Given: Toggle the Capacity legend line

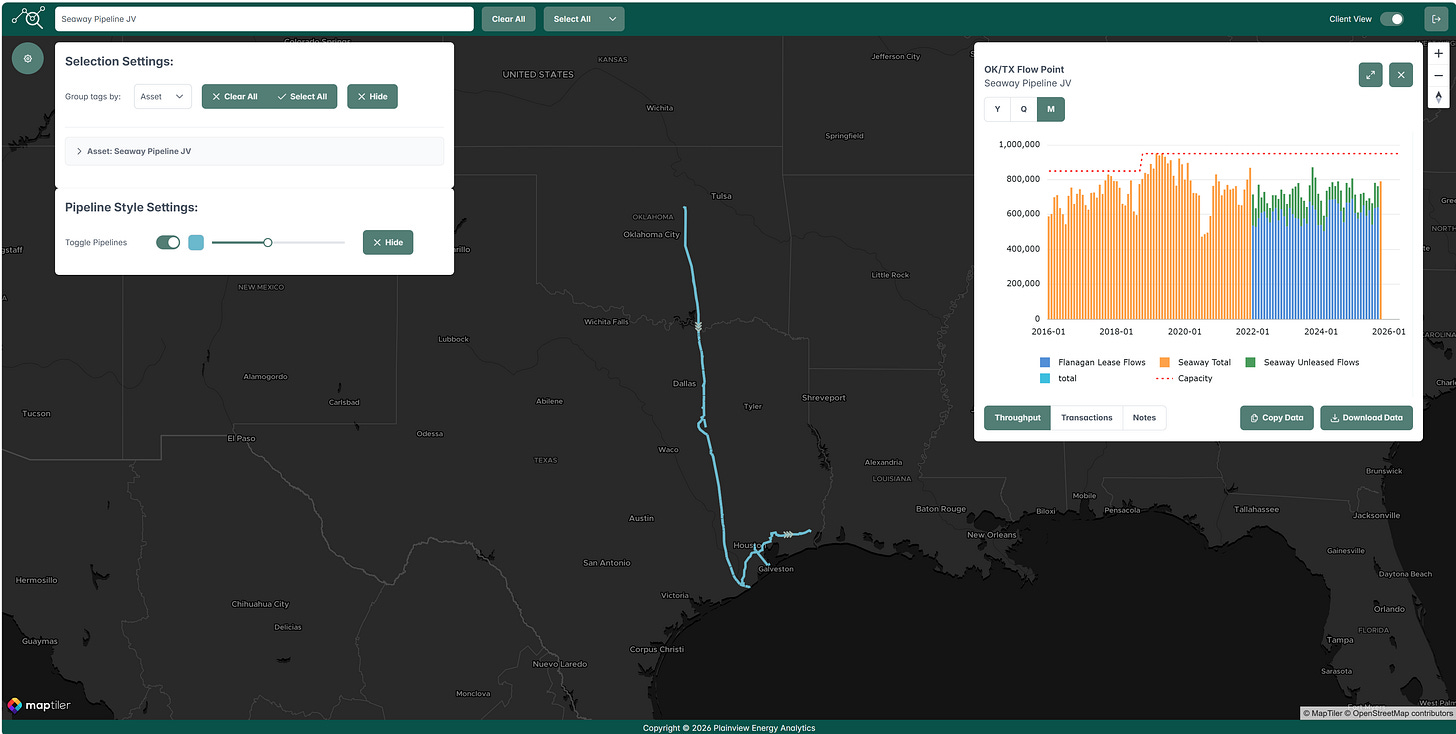Looking at the screenshot, I should click(x=1184, y=378).
